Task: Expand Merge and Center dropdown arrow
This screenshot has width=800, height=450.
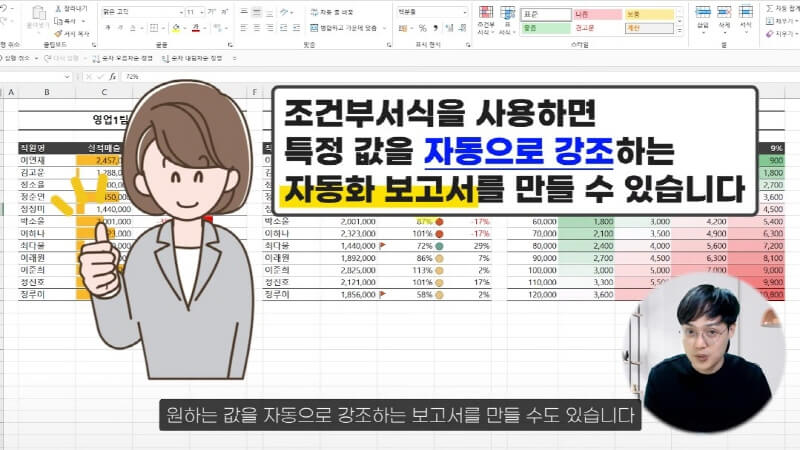Action: point(384,28)
